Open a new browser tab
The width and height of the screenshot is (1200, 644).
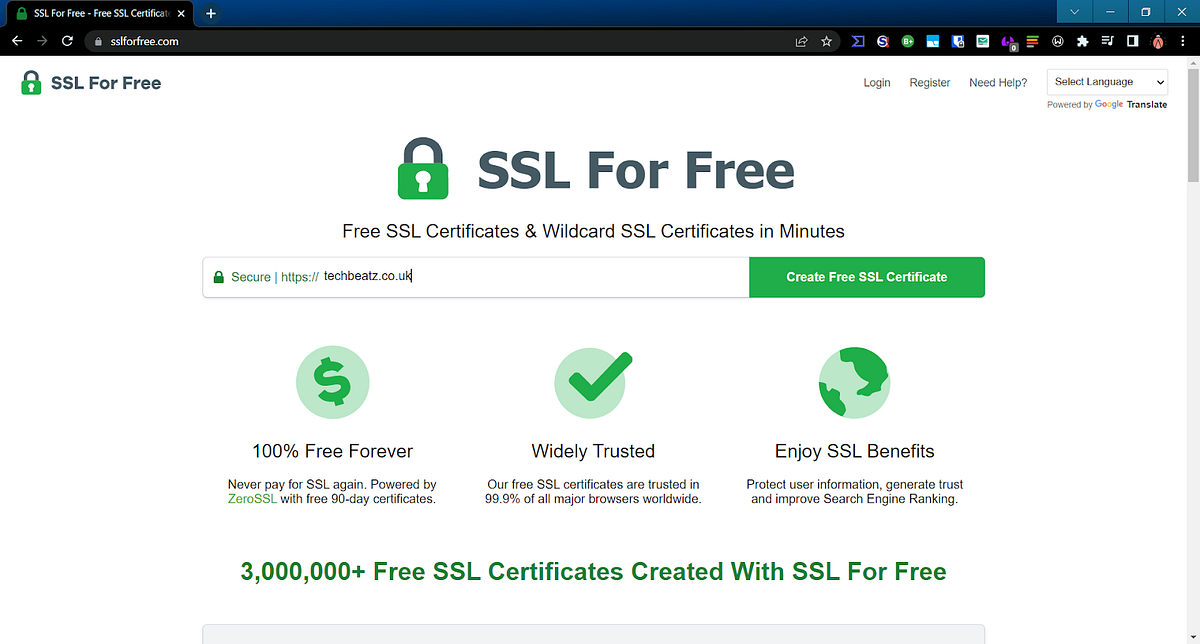(x=210, y=13)
